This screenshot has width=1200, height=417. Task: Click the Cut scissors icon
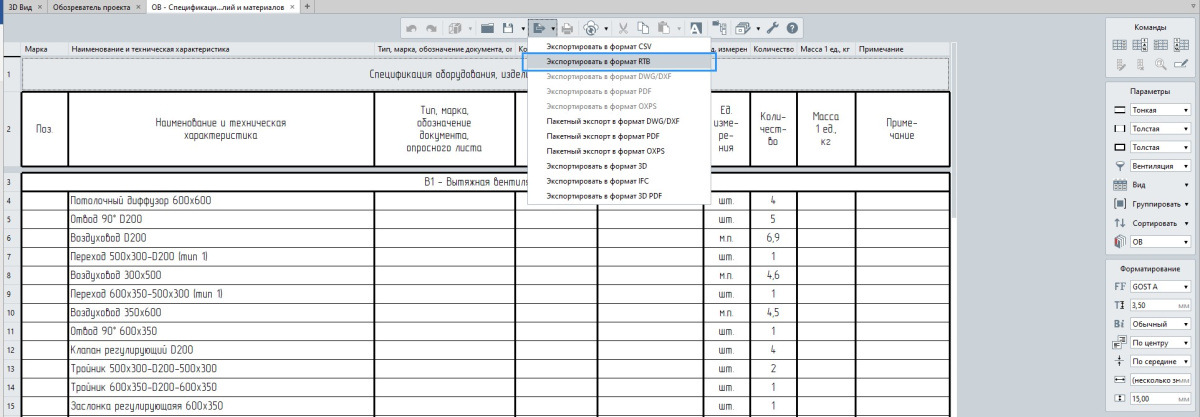tap(623, 29)
